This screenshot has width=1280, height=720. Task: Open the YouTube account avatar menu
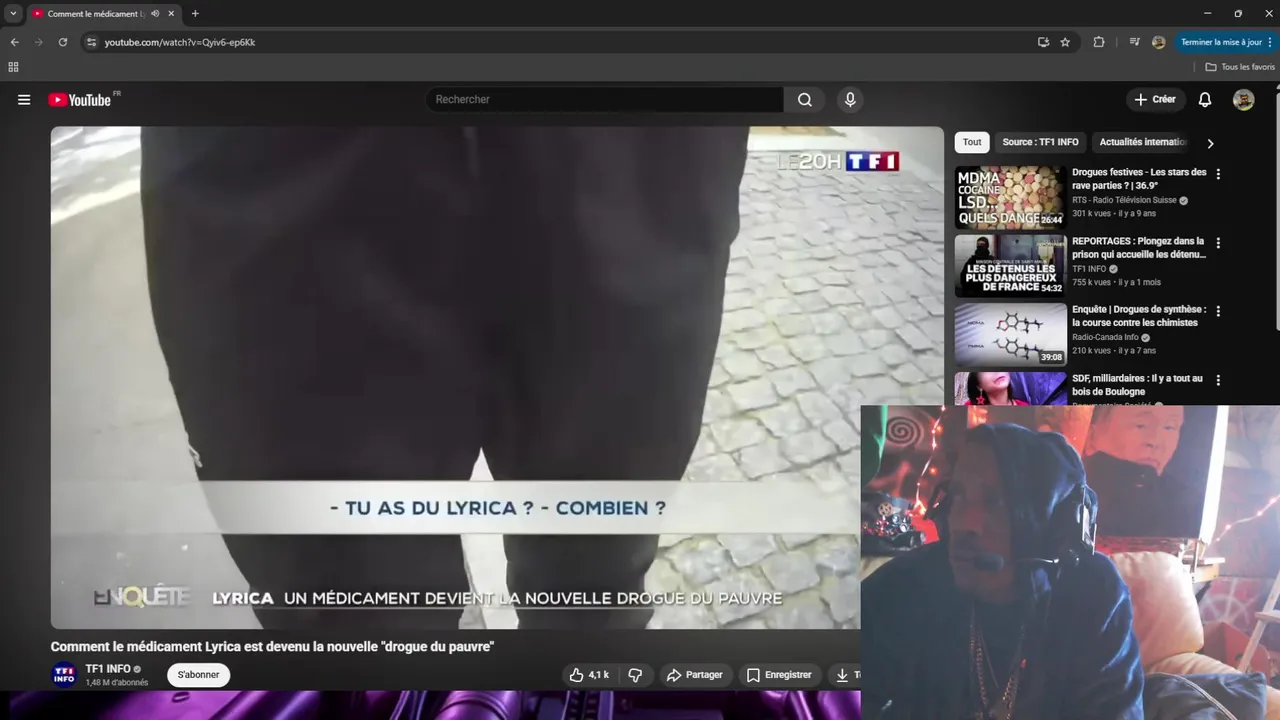click(1243, 100)
